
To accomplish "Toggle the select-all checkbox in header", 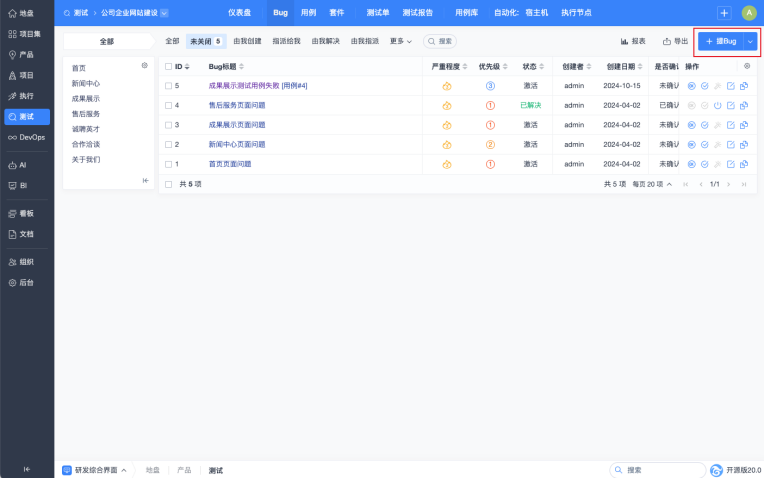I will coord(168,66).
